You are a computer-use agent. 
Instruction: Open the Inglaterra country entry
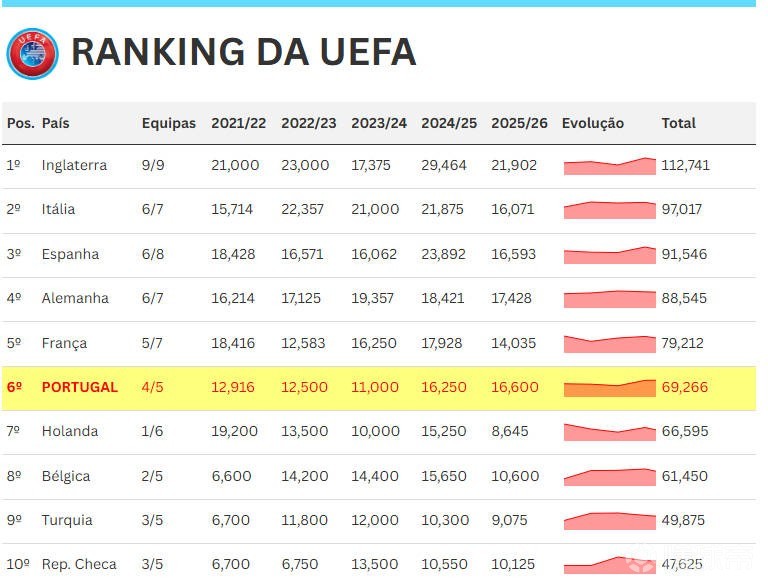[x=74, y=165]
